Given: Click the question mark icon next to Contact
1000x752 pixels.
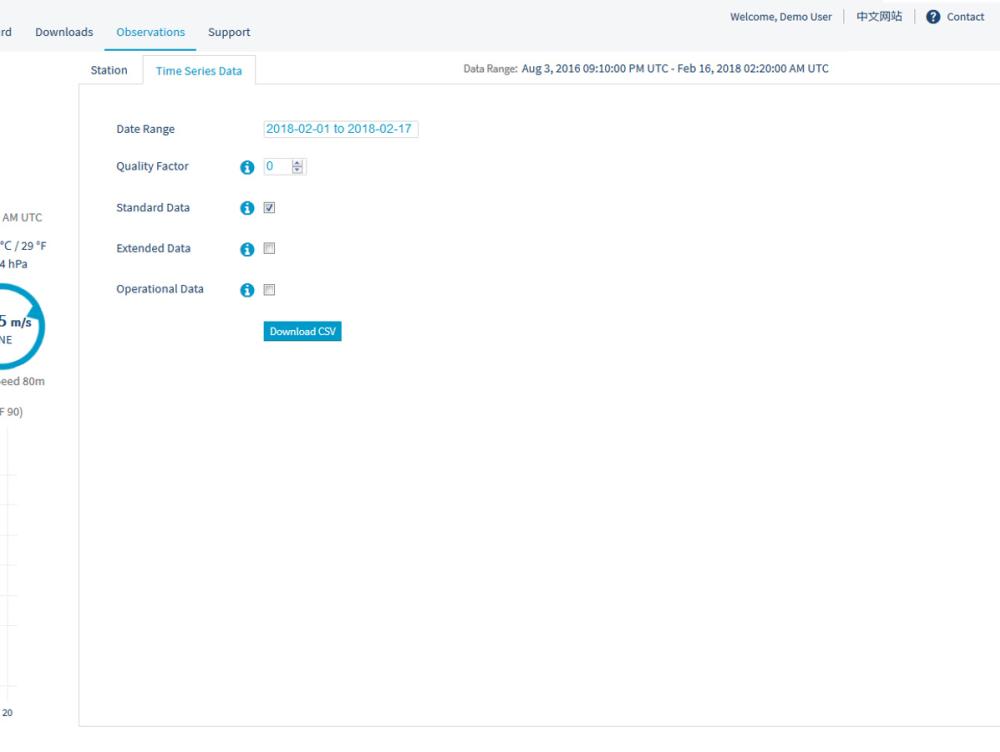Looking at the screenshot, I should click(x=933, y=17).
